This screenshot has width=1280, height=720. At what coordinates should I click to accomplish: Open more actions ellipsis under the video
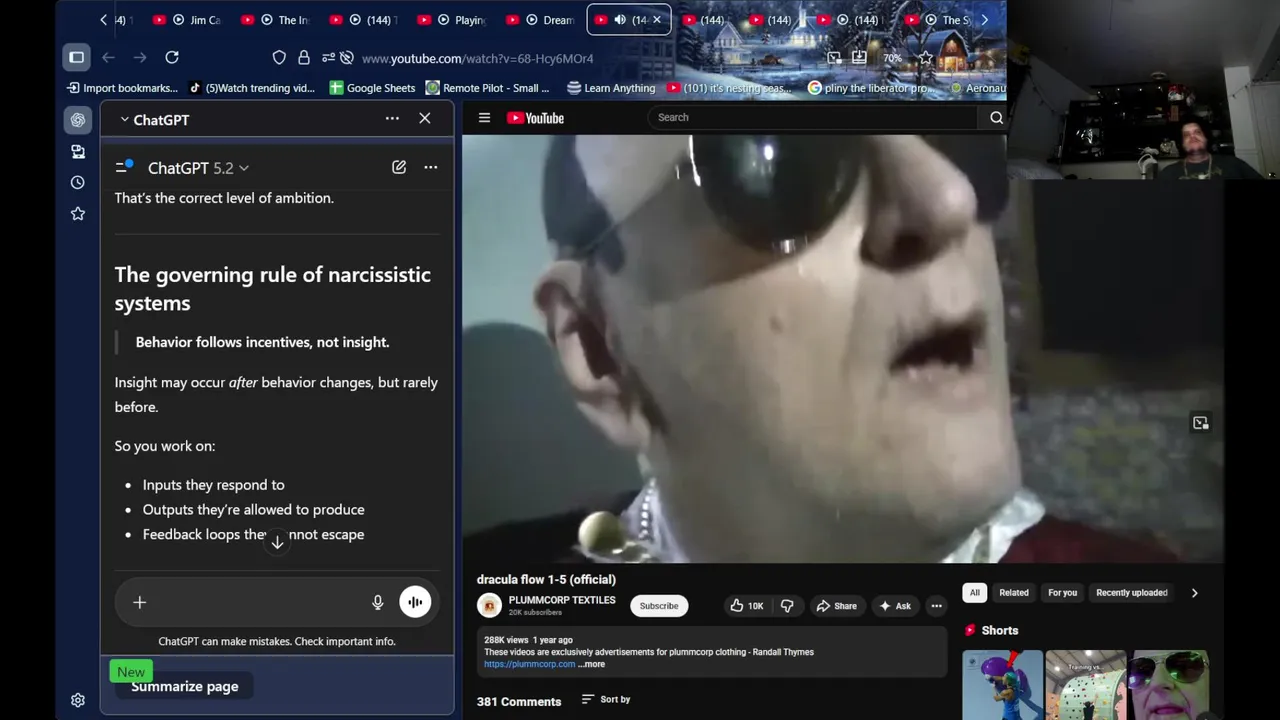pos(936,606)
